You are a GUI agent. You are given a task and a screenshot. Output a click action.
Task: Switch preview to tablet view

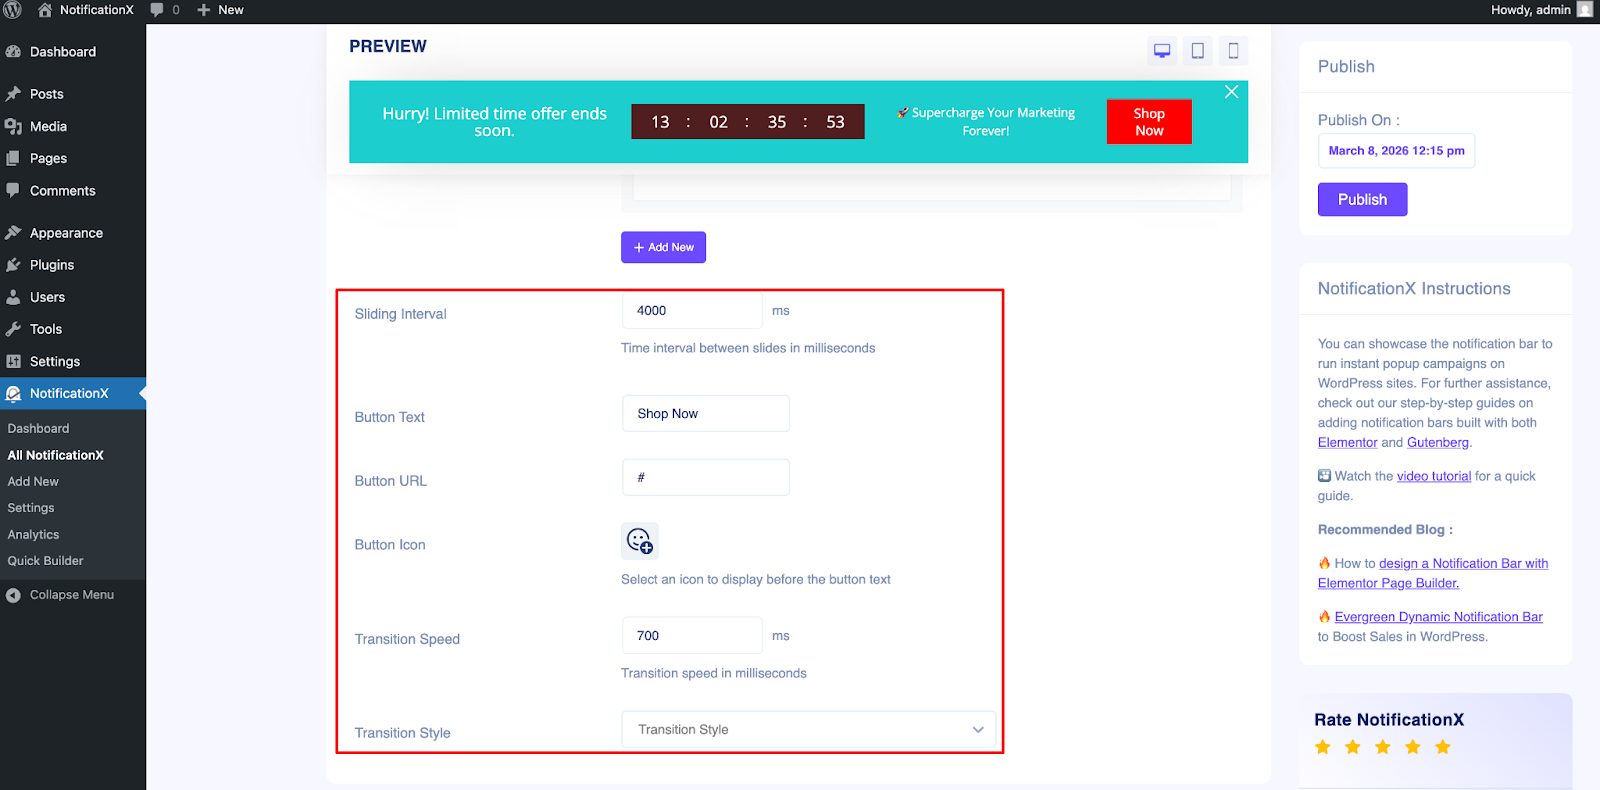click(x=1197, y=51)
